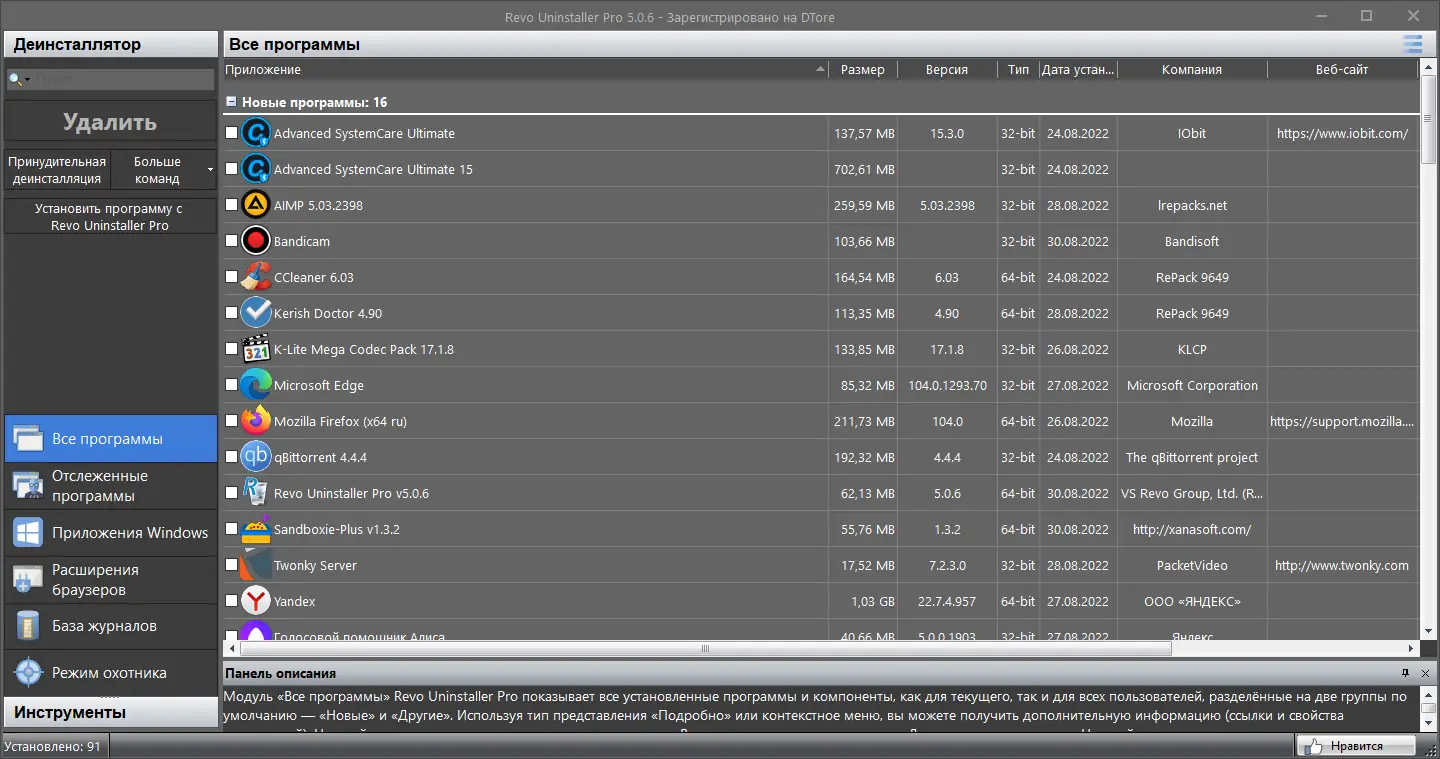Sort by the Компания column header

[1192, 69]
